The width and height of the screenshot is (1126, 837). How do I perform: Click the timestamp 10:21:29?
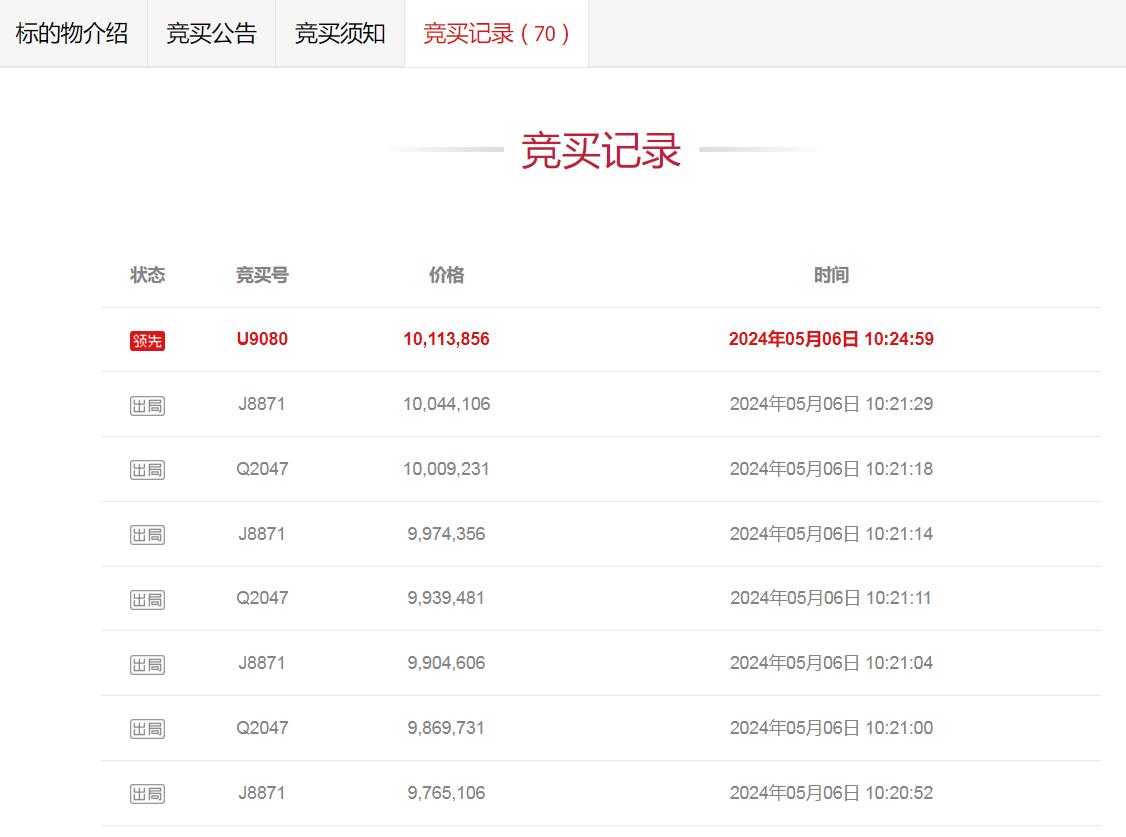[x=832, y=404]
